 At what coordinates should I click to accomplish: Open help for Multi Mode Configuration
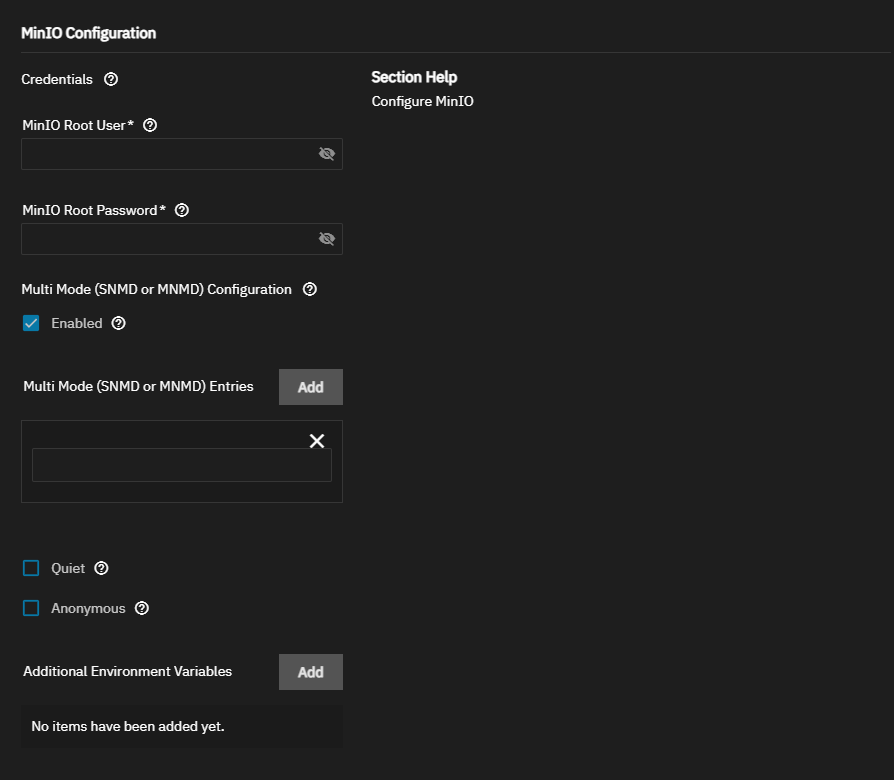[x=310, y=289]
